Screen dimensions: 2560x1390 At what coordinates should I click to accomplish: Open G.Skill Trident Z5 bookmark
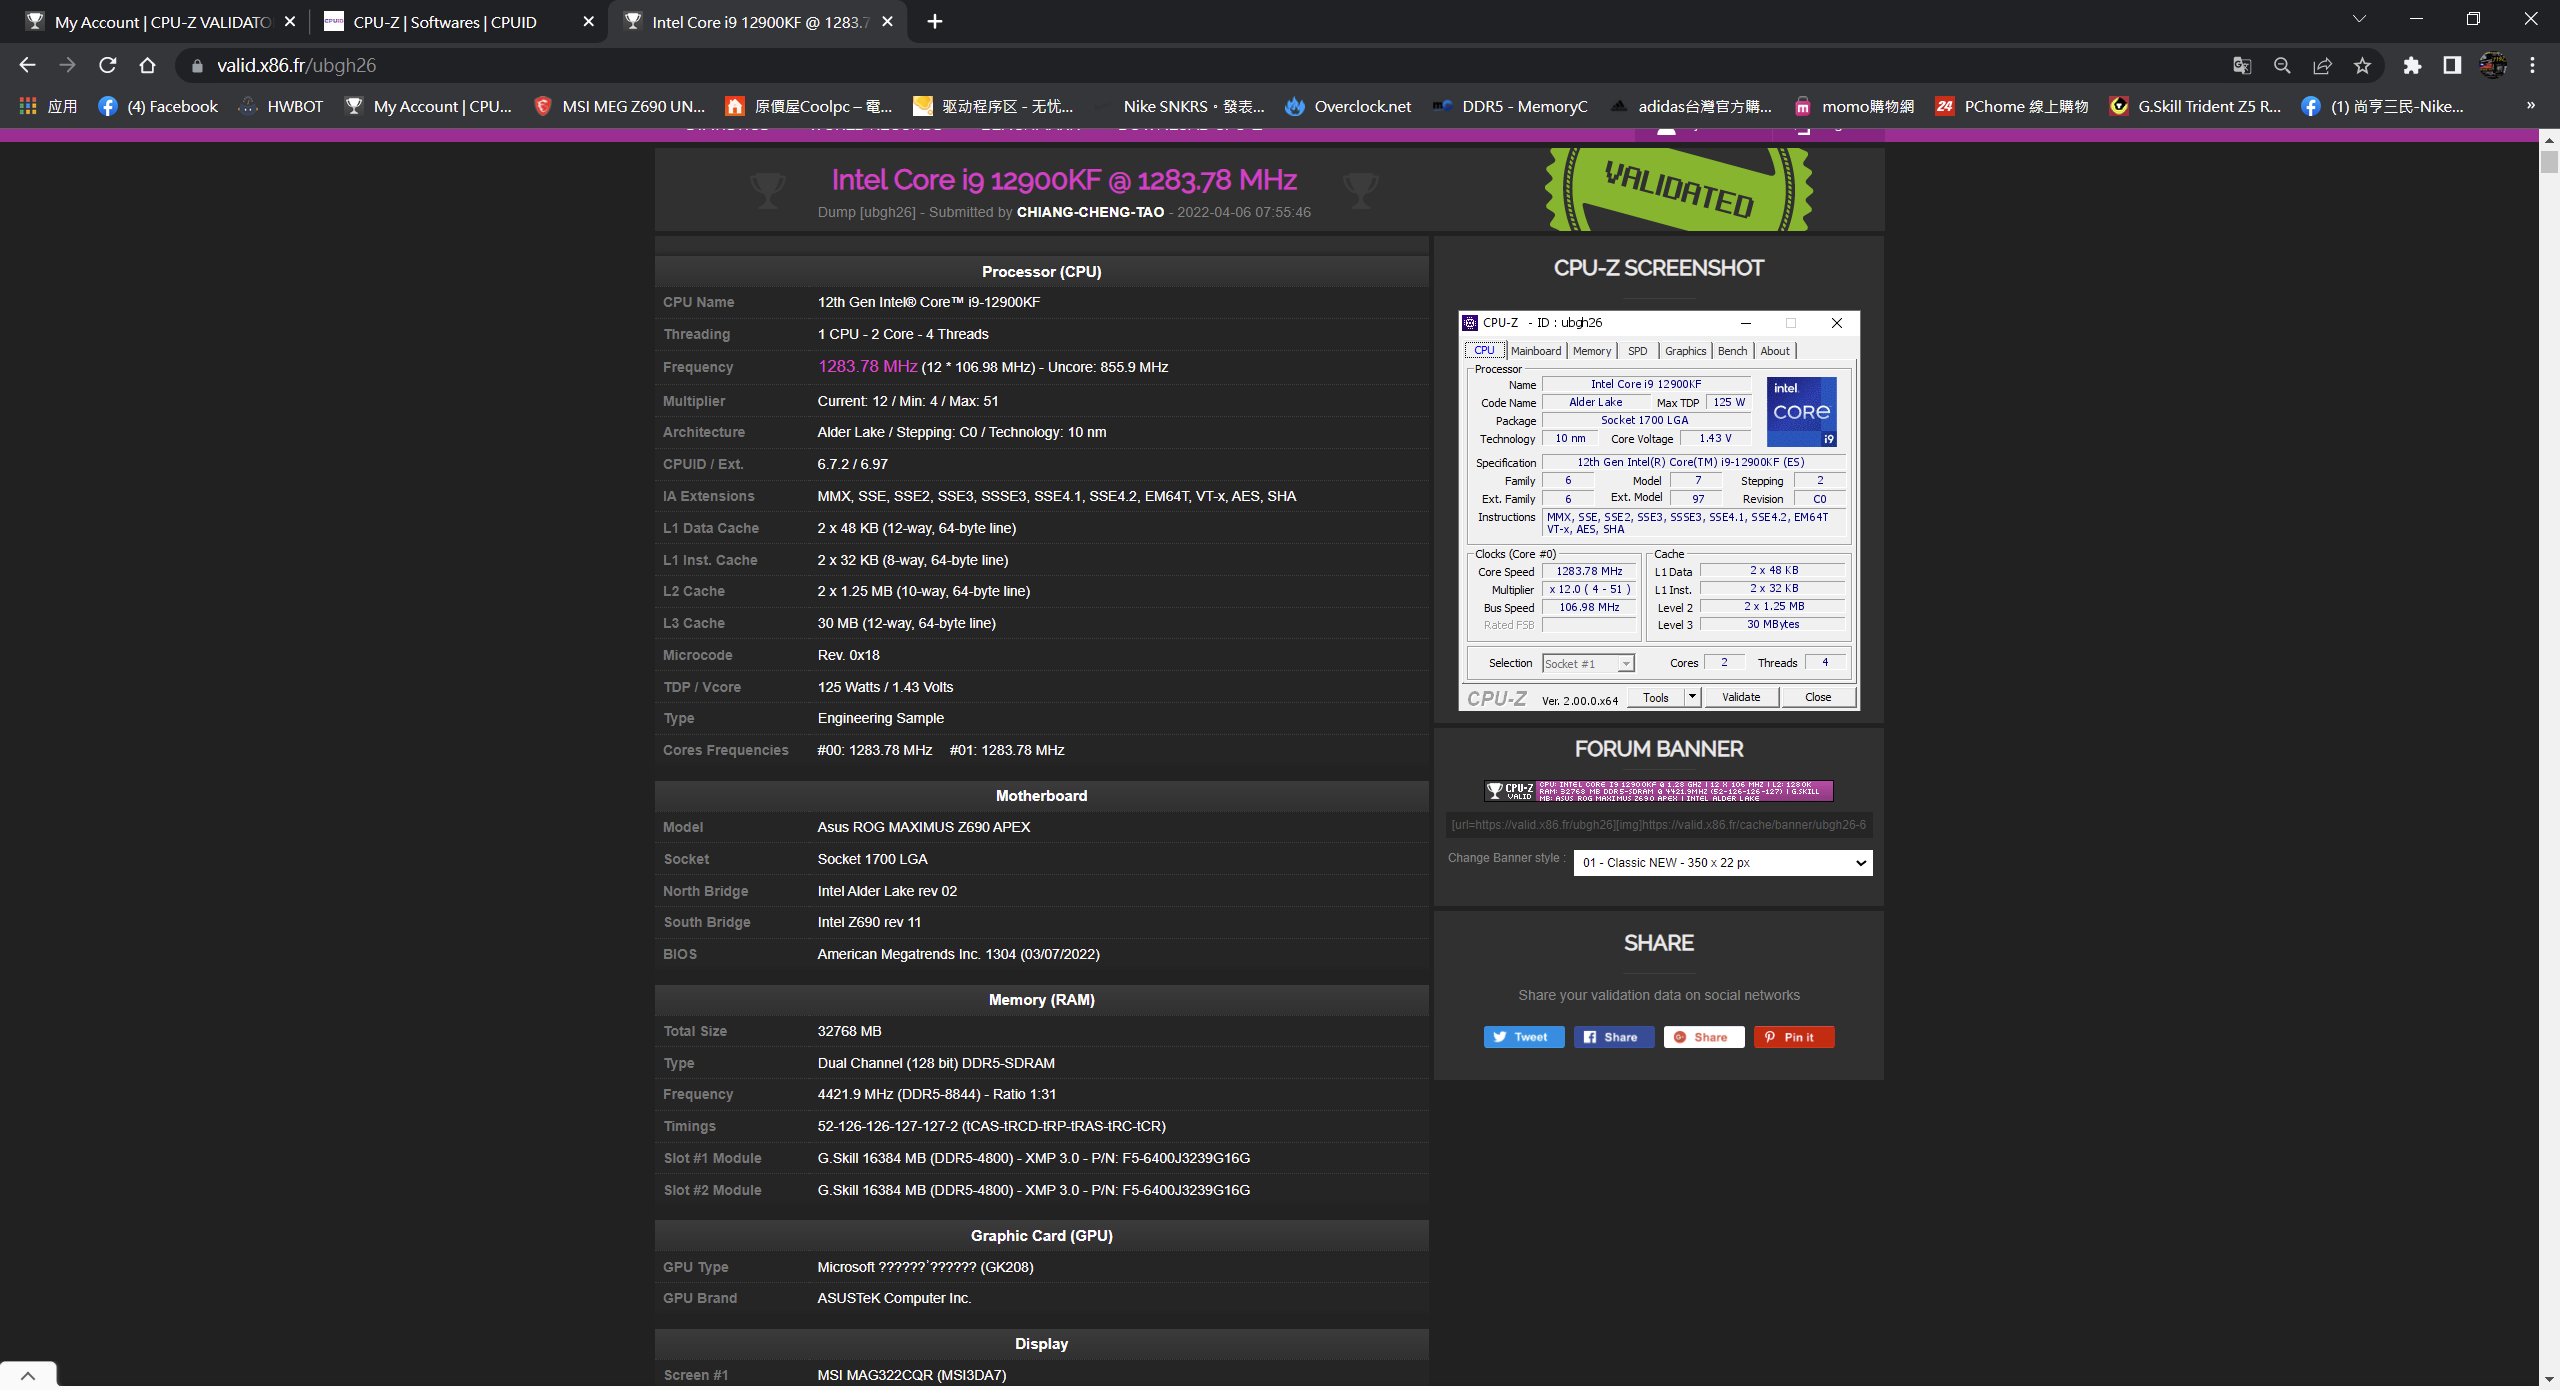tap(2195, 106)
